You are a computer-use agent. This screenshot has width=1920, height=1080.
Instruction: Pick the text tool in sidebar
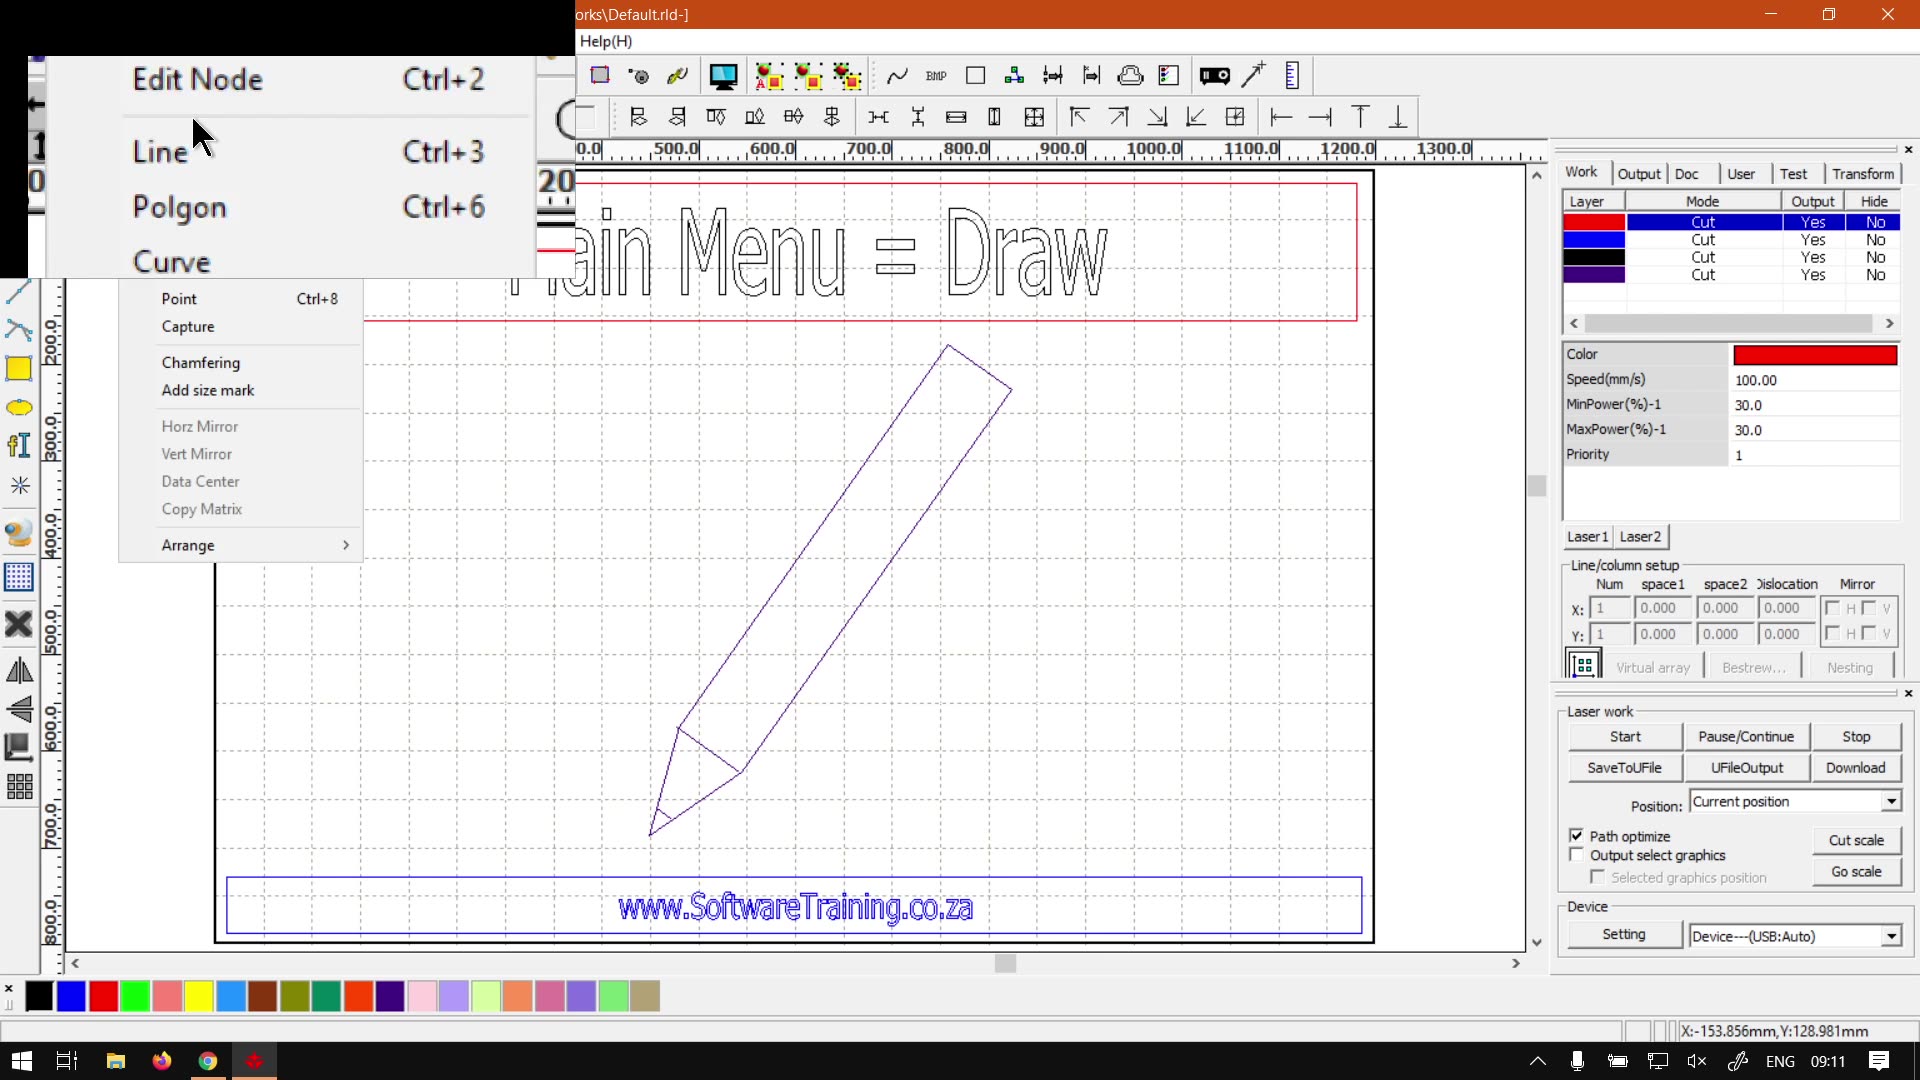pos(19,446)
